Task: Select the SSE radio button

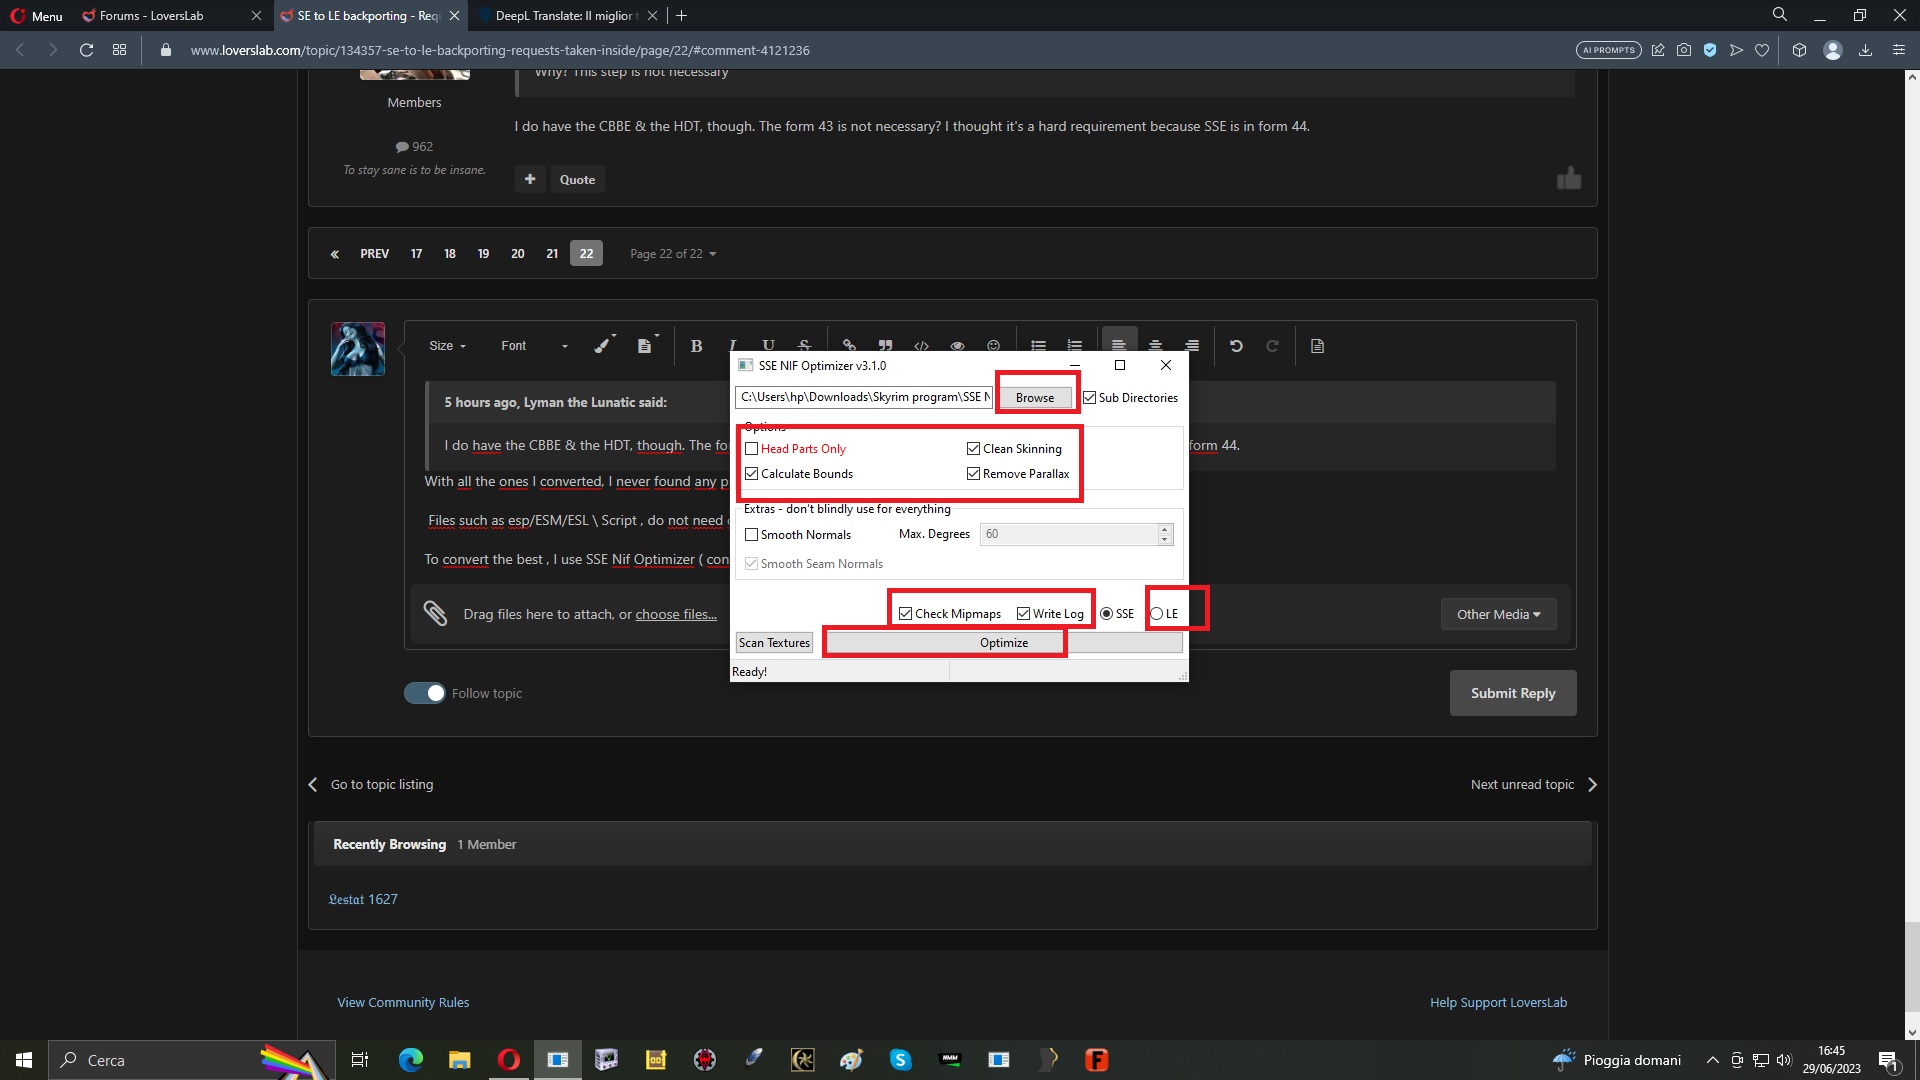Action: pos(1107,614)
